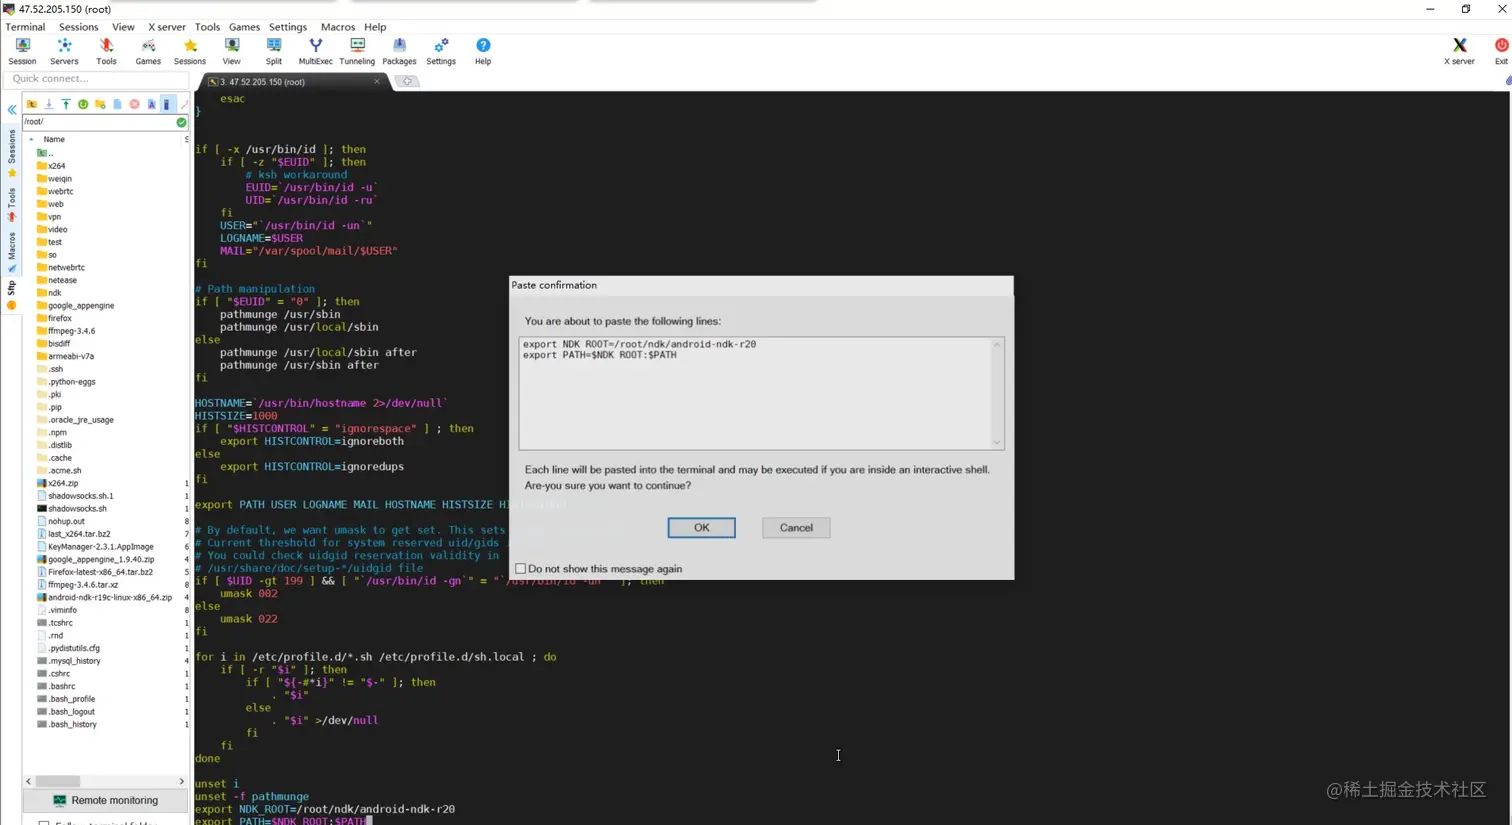Open the Servers toolbar icon
The image size is (1512, 825).
[64, 51]
